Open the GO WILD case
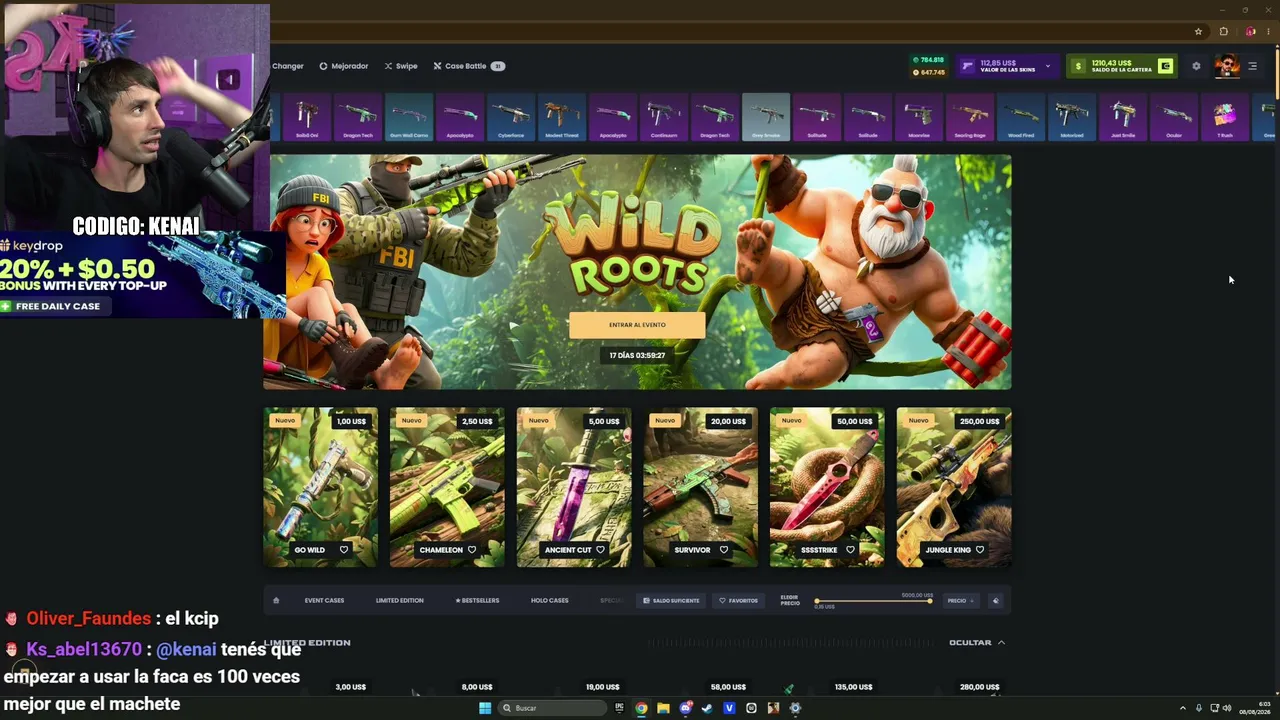This screenshot has width=1280, height=720. pos(320,487)
